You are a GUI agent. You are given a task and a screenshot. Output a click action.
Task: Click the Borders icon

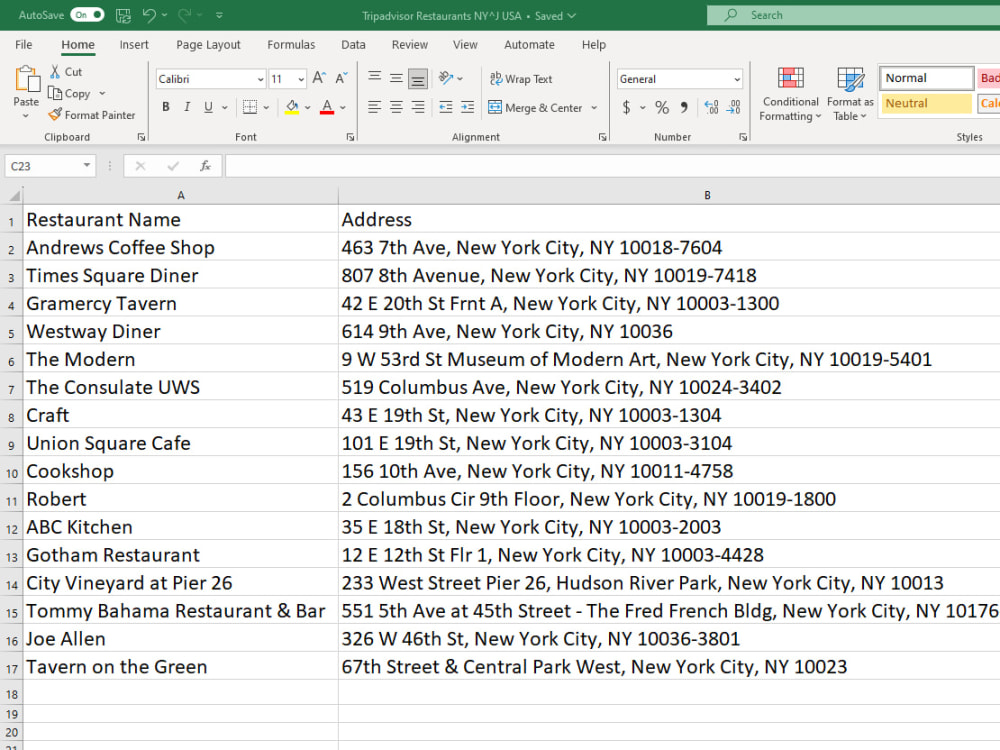point(250,107)
